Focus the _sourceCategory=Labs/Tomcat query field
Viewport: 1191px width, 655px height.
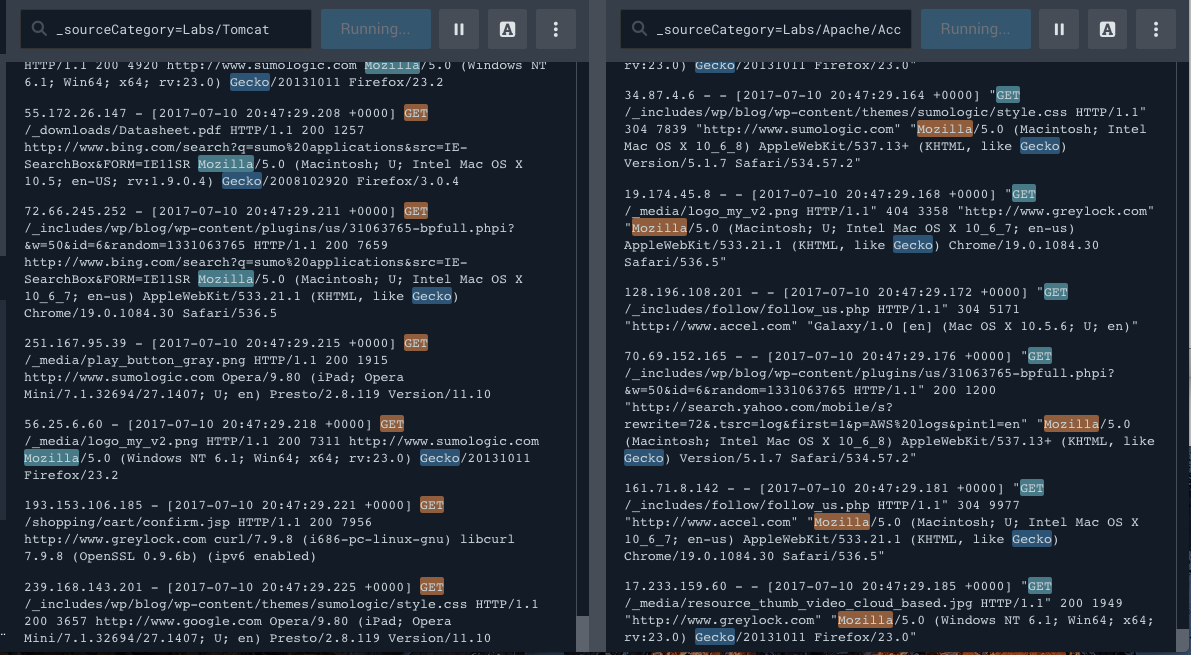pyautogui.click(x=175, y=30)
